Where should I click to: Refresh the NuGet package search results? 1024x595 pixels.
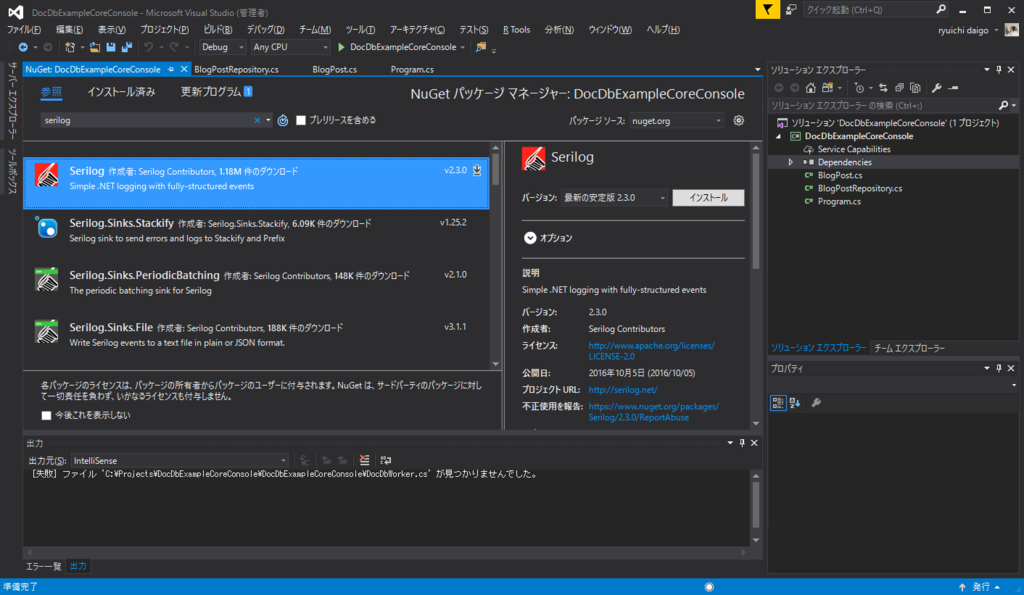283,120
